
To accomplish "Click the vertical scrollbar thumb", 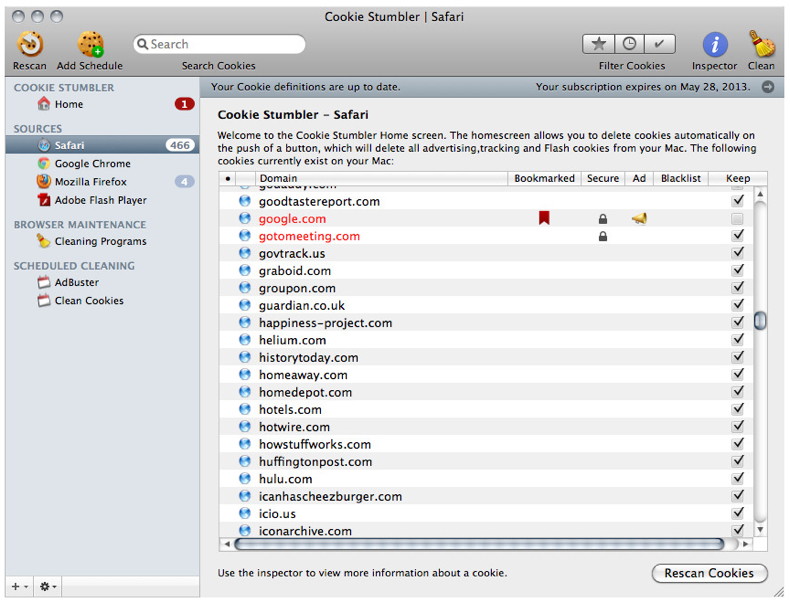I will pos(760,321).
